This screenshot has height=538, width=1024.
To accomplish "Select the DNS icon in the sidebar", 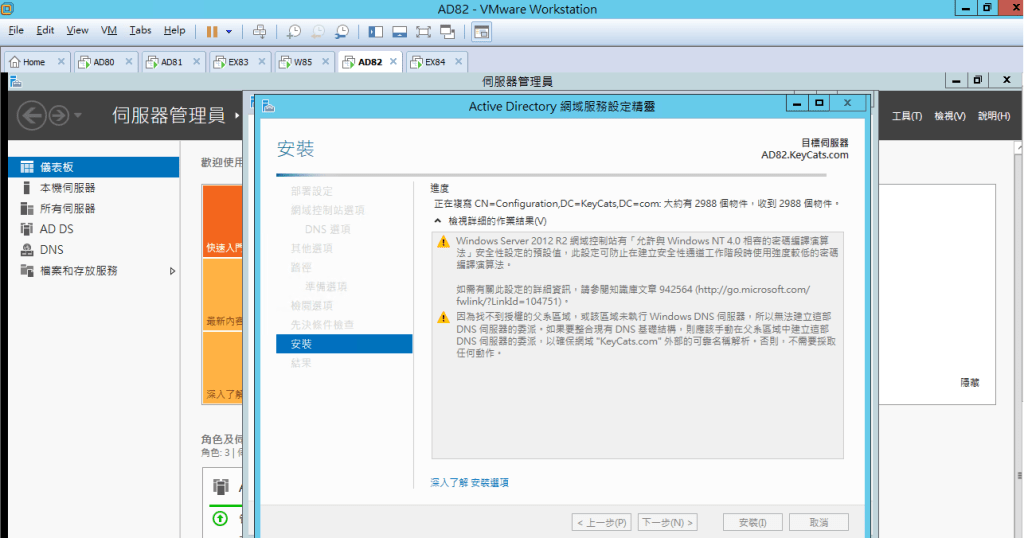I will coord(26,250).
